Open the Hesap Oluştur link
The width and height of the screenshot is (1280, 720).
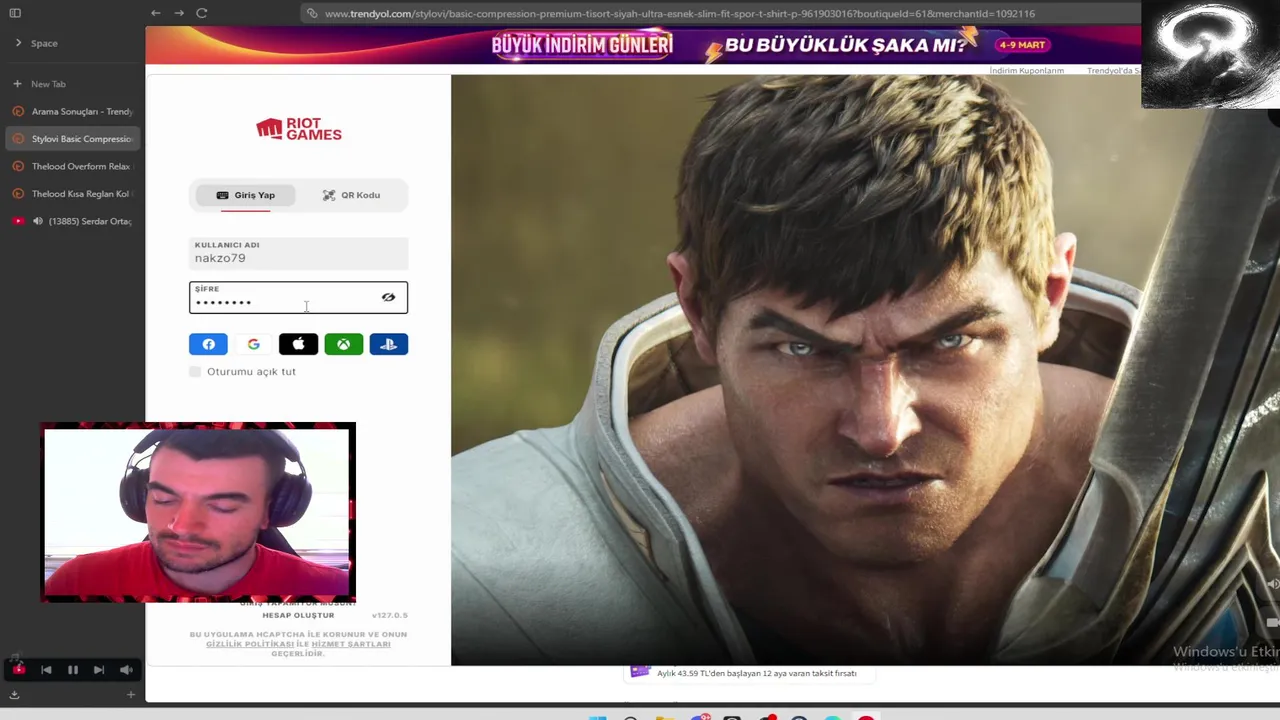[x=298, y=615]
